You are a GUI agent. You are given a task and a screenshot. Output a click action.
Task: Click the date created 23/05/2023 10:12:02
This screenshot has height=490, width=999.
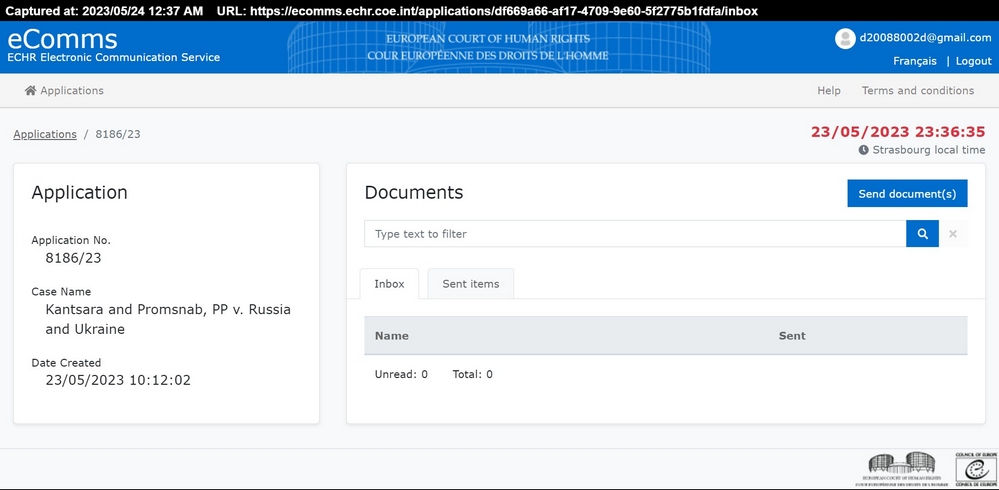click(x=118, y=380)
